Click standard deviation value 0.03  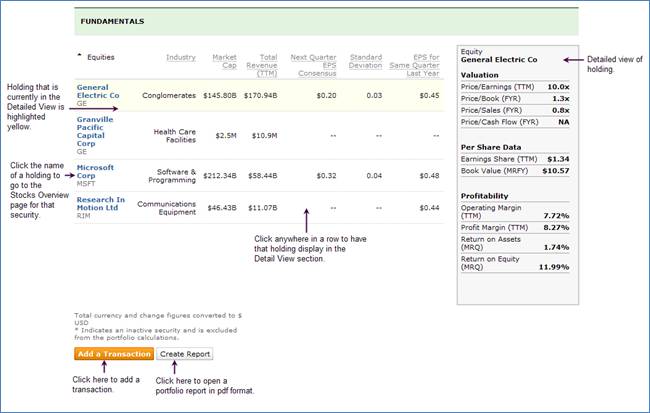coord(374,95)
